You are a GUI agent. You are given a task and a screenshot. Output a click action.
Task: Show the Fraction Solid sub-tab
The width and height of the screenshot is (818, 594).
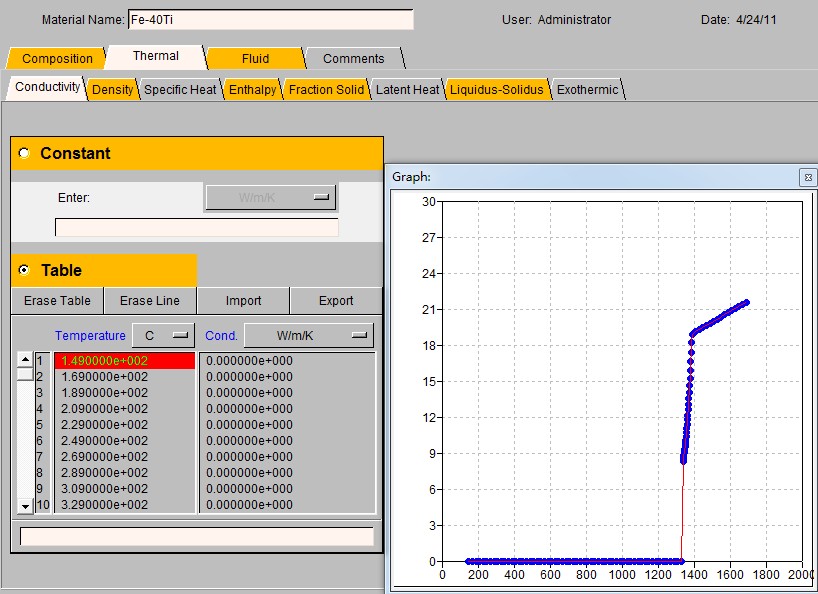326,90
